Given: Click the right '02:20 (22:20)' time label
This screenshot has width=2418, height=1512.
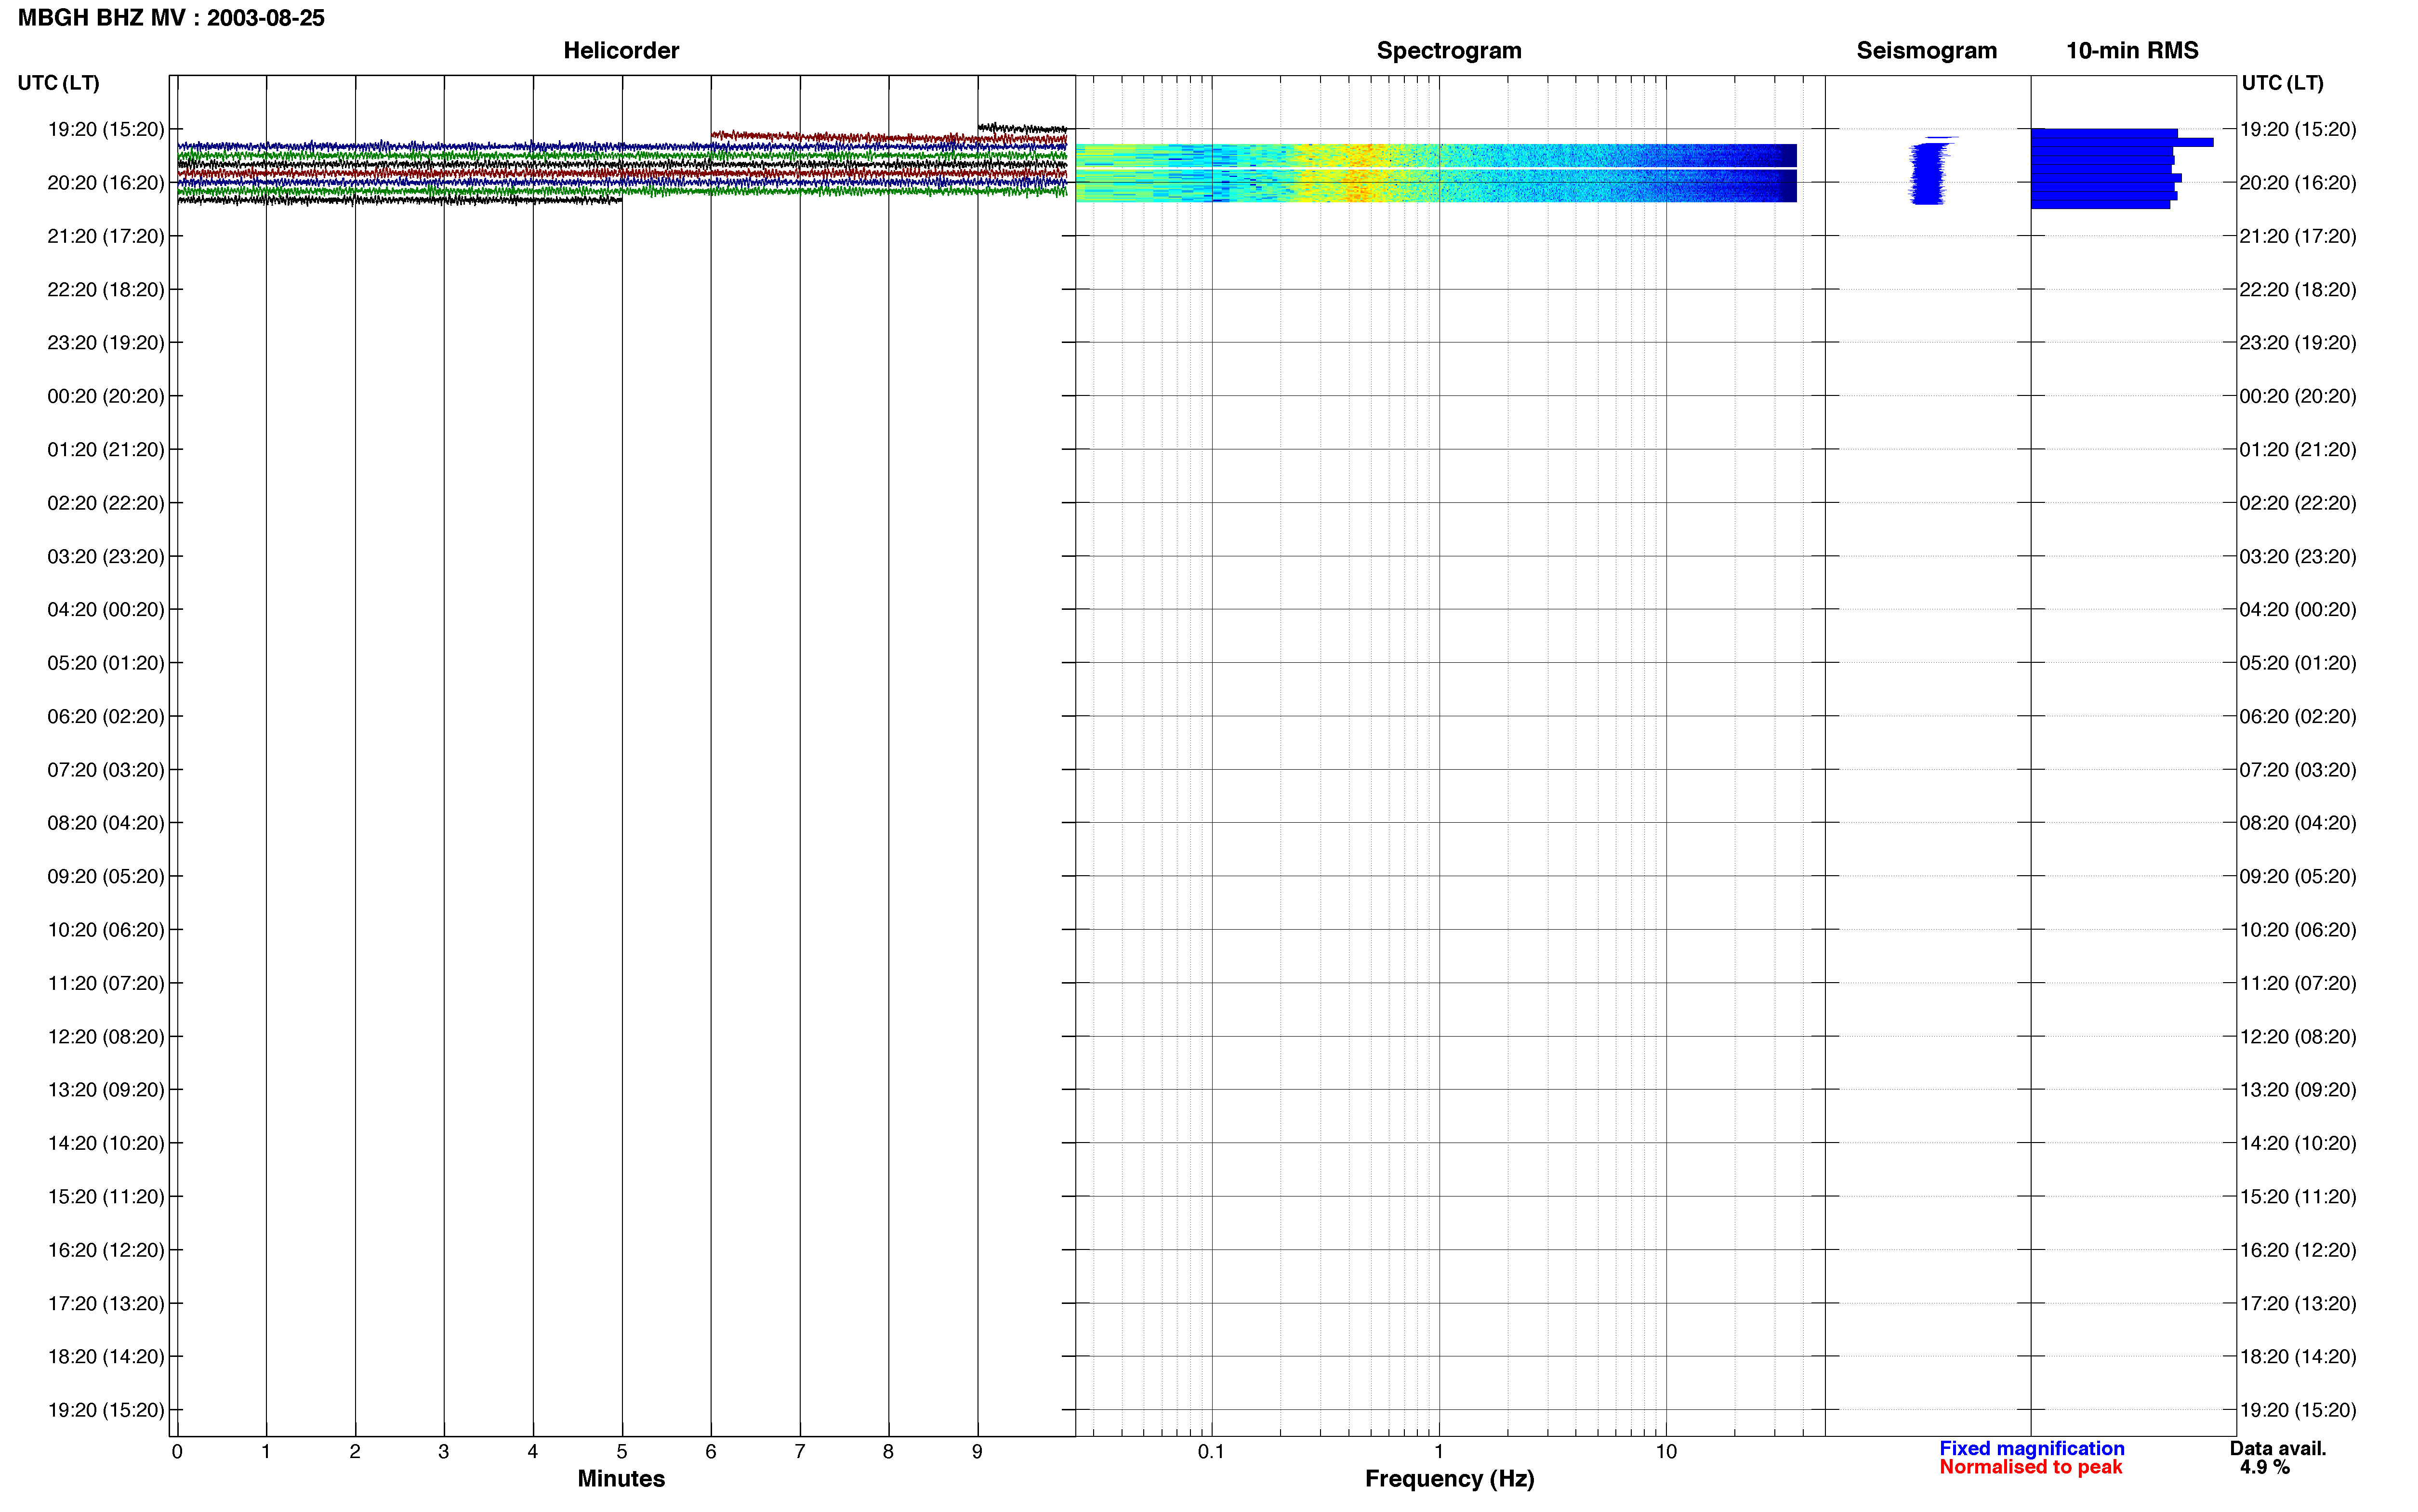Looking at the screenshot, I should [2298, 503].
